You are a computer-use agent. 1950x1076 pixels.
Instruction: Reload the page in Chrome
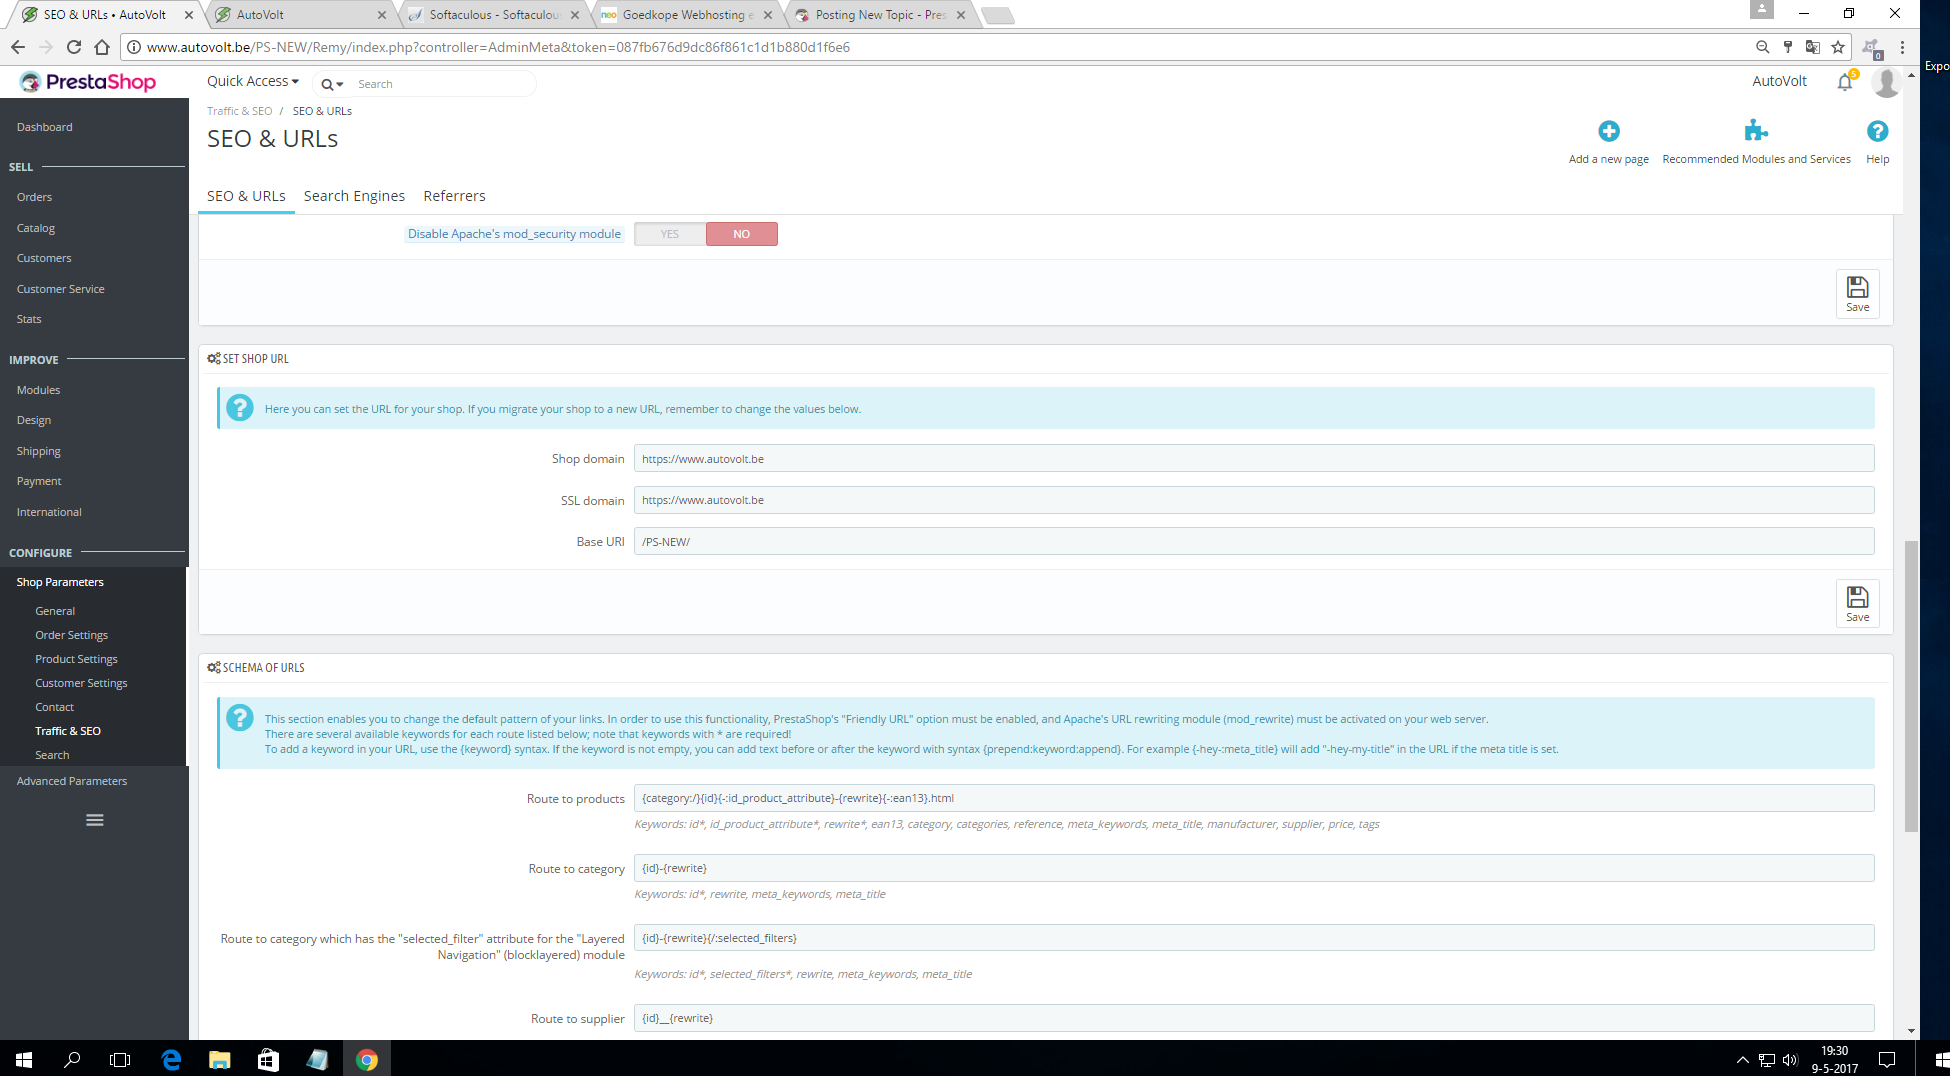point(73,47)
